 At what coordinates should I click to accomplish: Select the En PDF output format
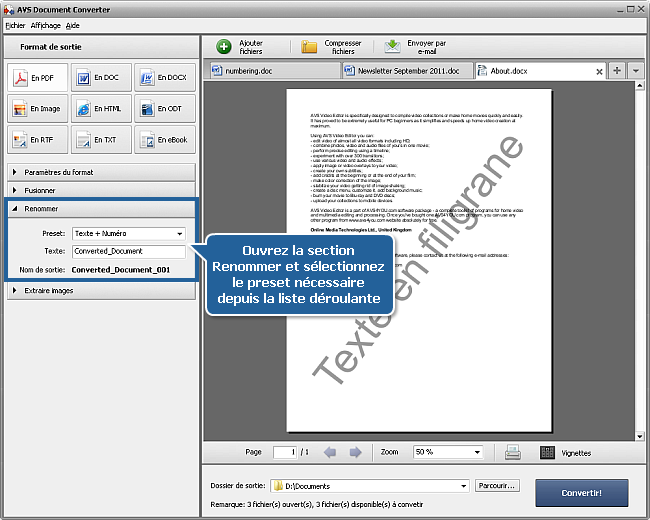37,78
